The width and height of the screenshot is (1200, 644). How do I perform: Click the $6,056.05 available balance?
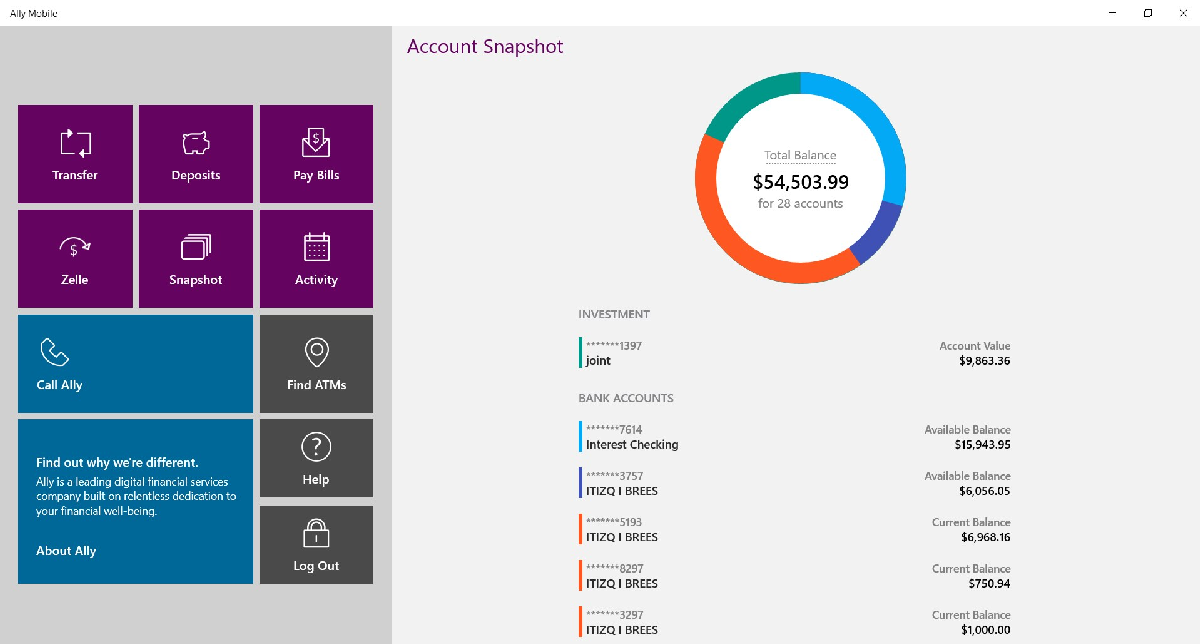(x=984, y=491)
